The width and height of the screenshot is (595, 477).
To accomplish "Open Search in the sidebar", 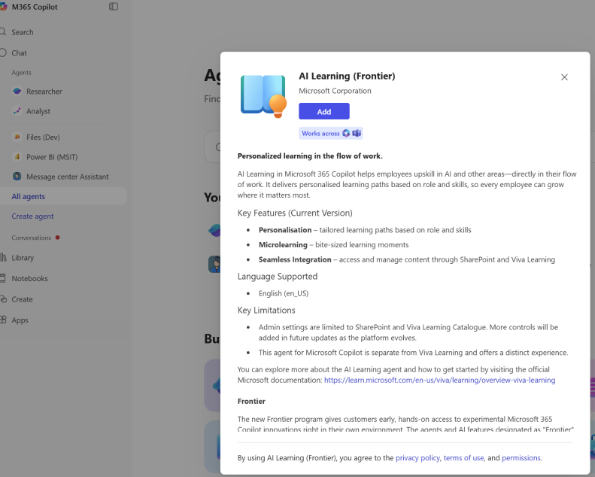I will click(x=22, y=32).
